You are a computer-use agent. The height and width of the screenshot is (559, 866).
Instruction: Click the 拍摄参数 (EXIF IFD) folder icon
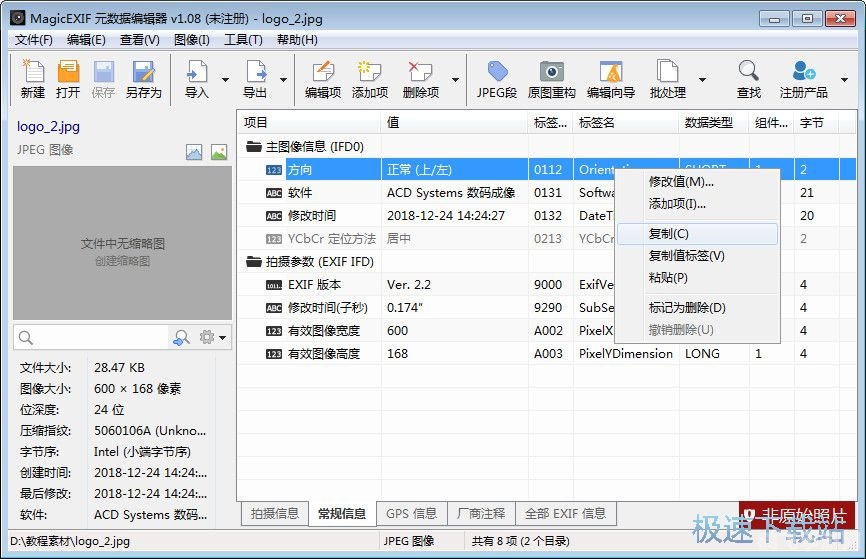pos(254,261)
